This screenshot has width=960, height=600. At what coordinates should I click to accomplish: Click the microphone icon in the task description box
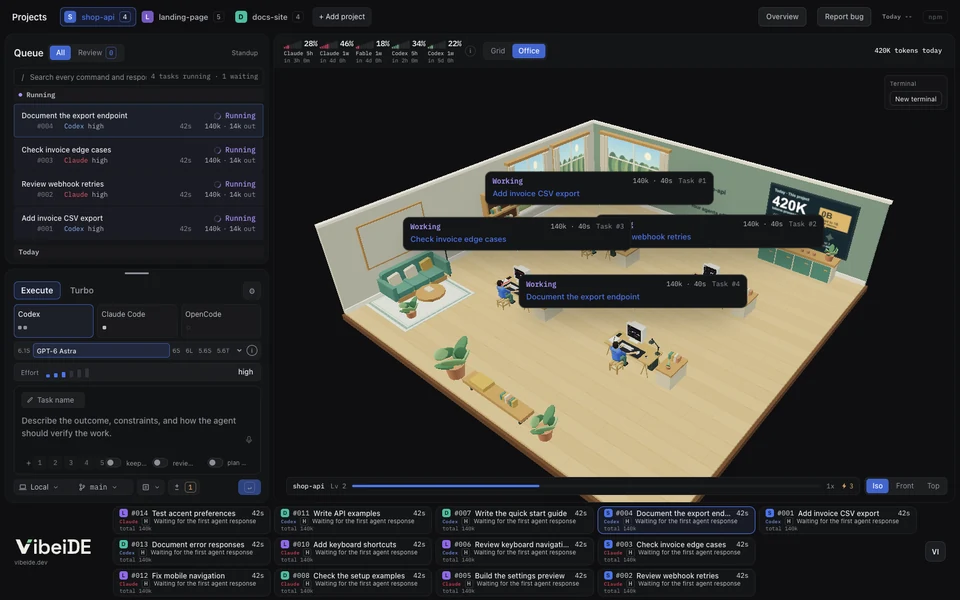click(x=249, y=440)
